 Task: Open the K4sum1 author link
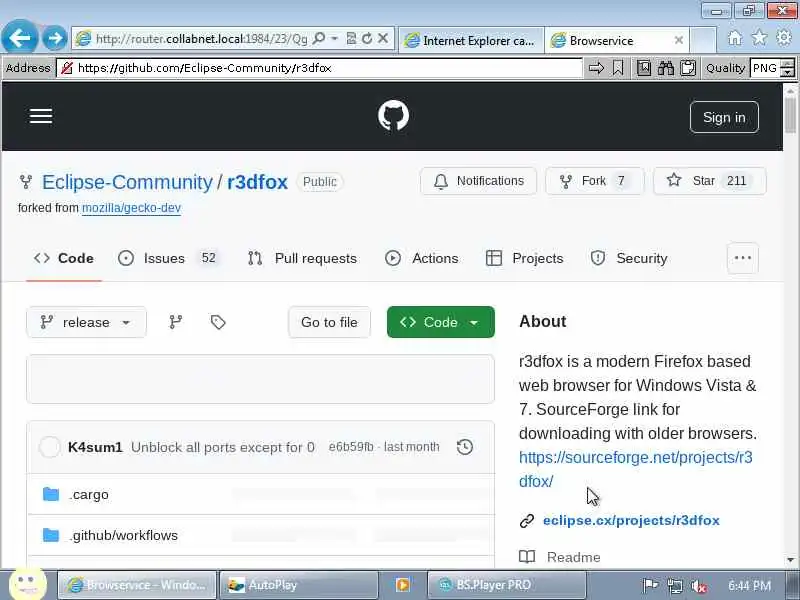point(95,447)
